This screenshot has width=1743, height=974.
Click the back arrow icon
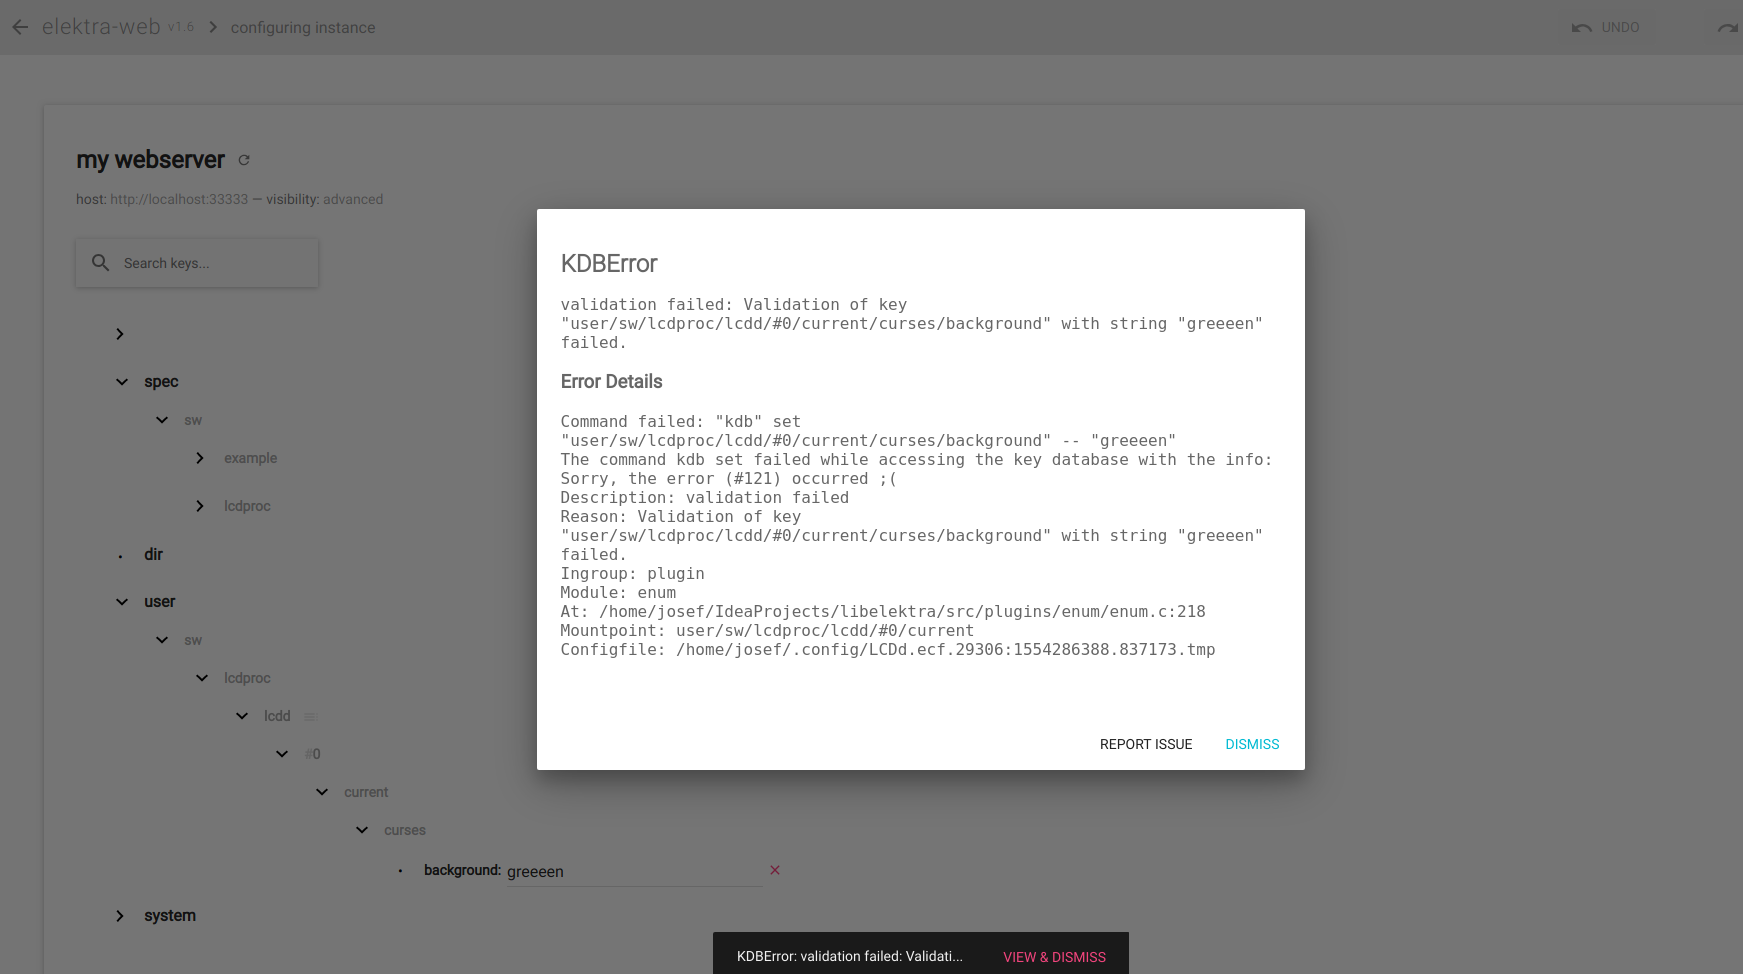pyautogui.click(x=20, y=27)
